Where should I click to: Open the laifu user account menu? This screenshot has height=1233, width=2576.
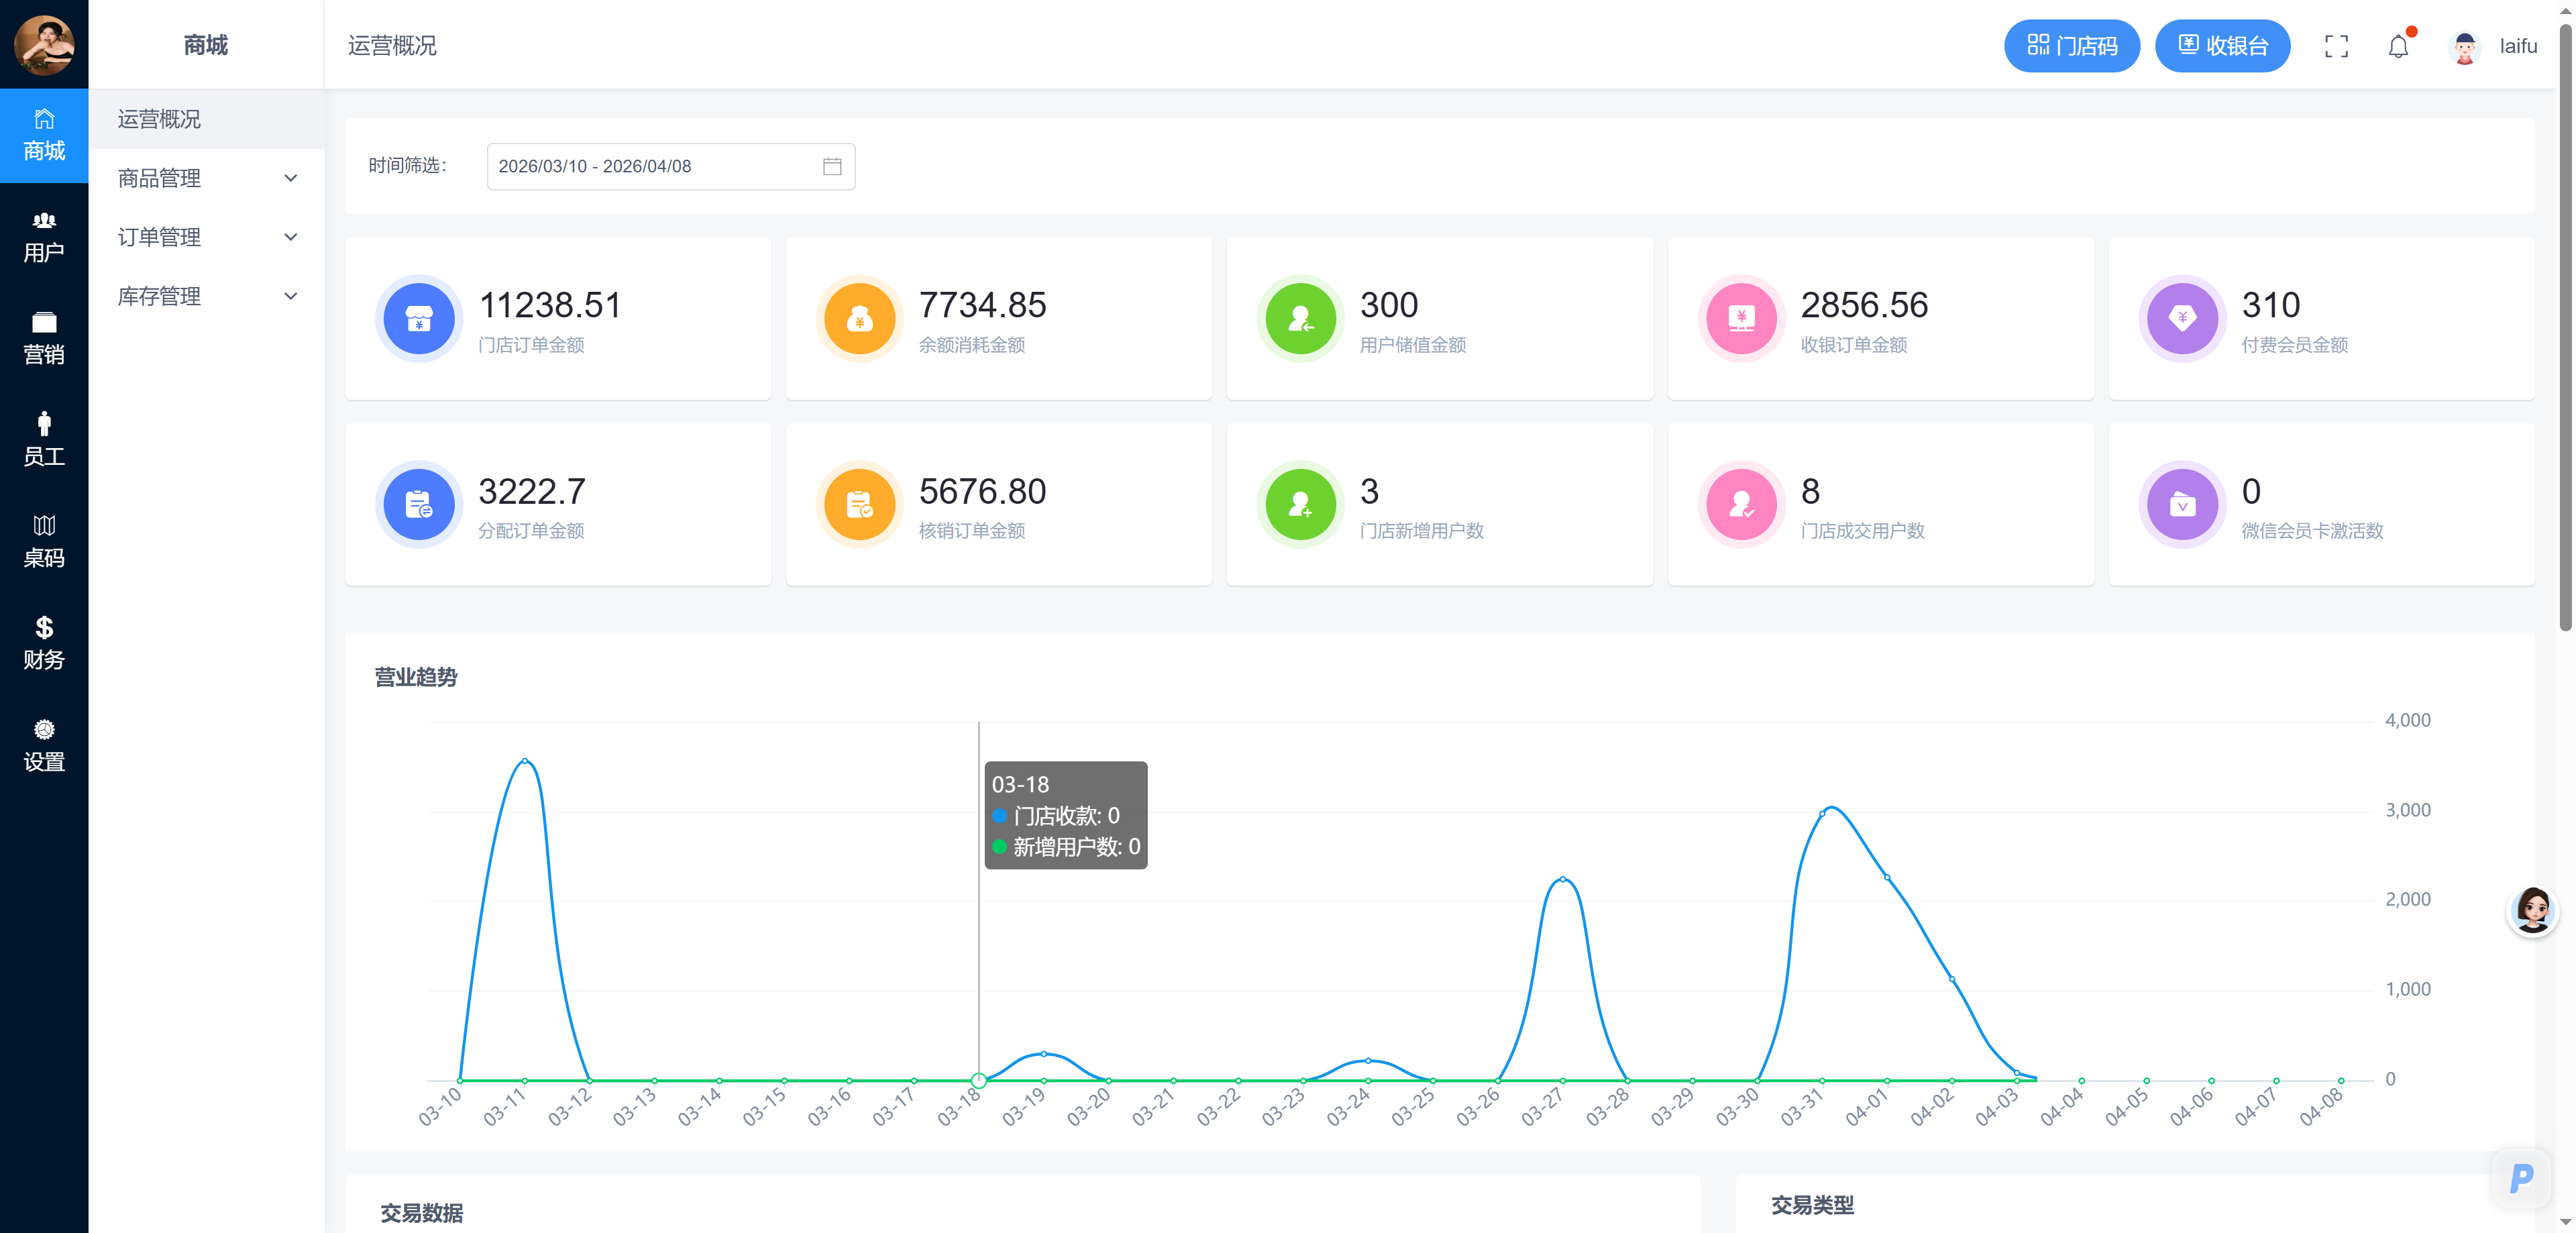2494,46
